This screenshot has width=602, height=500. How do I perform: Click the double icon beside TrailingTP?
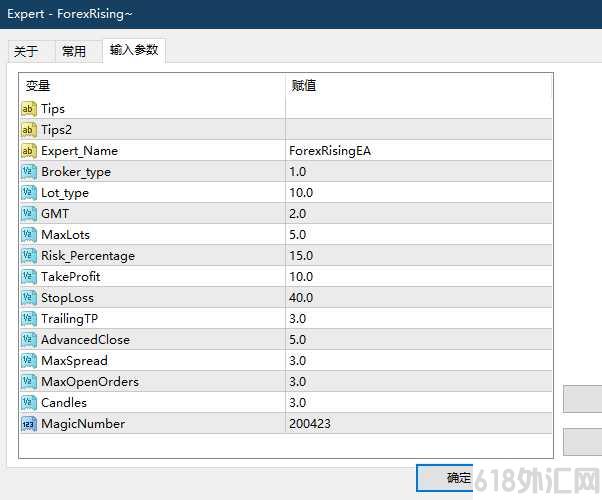(x=29, y=319)
